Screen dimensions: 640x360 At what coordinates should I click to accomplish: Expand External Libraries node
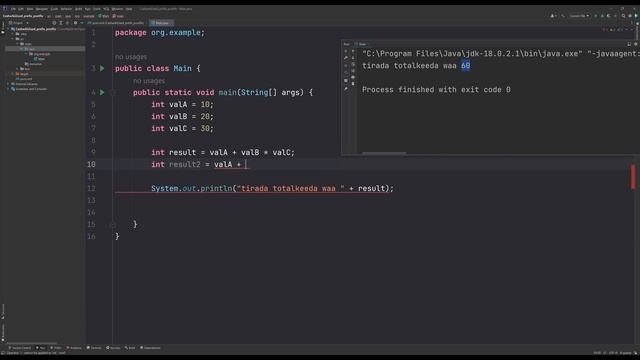tap(8, 84)
